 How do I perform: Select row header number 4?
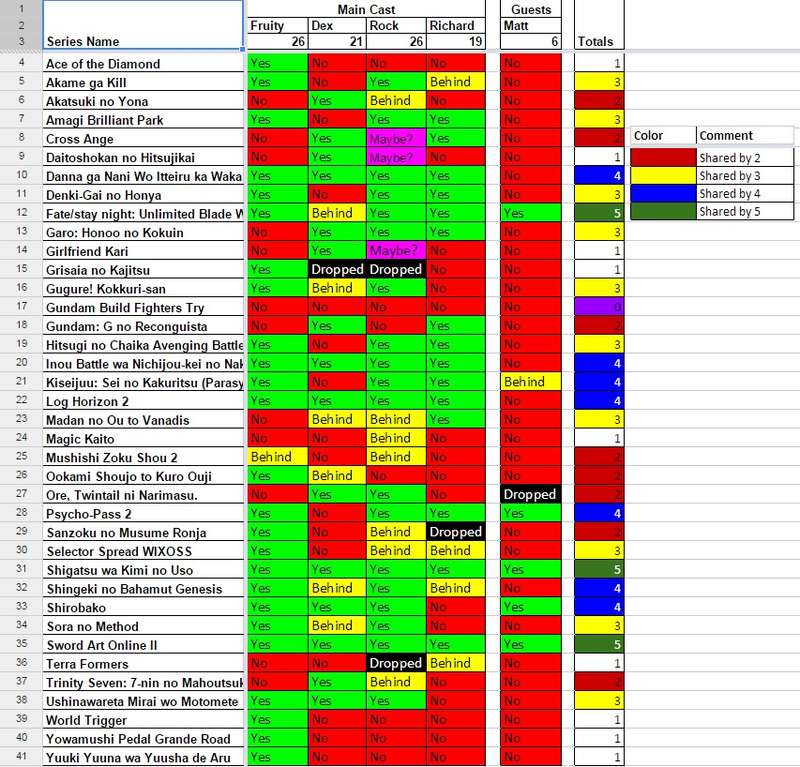coord(21,62)
